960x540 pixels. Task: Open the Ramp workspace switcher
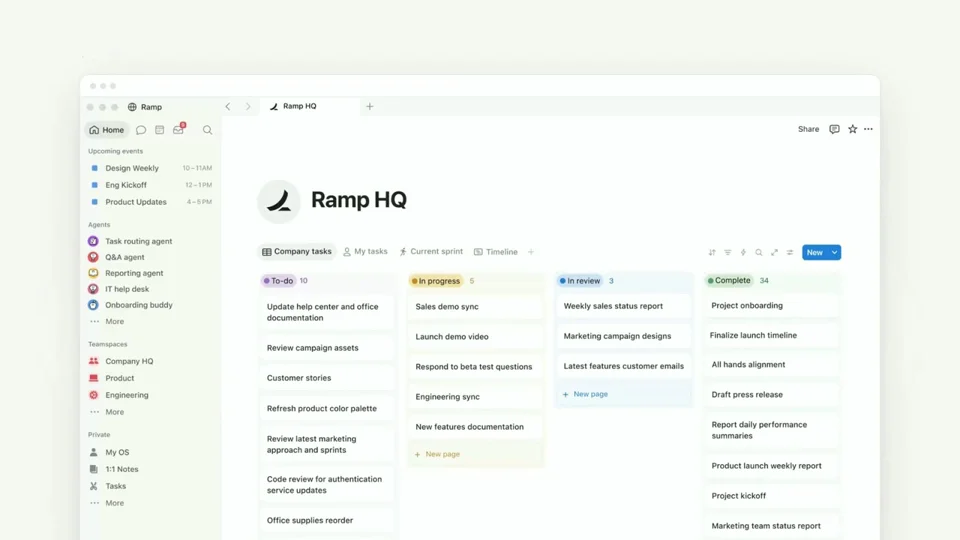pyautogui.click(x=145, y=107)
